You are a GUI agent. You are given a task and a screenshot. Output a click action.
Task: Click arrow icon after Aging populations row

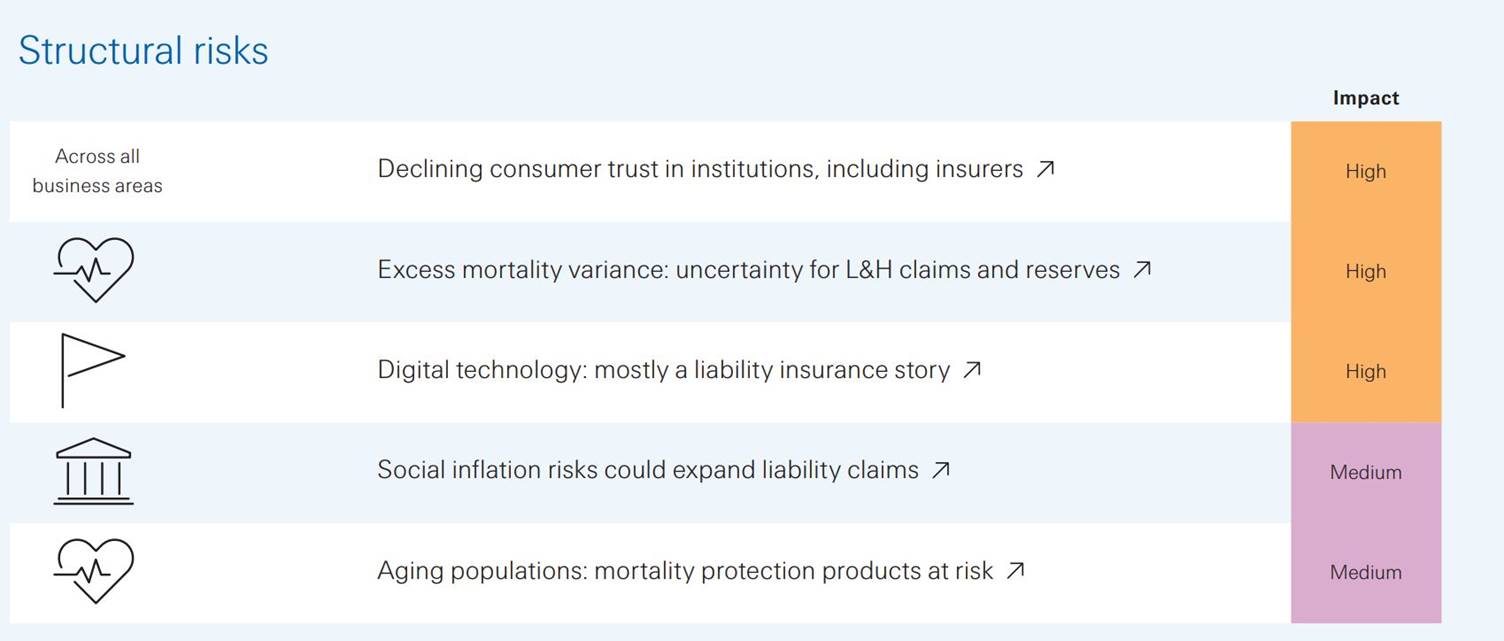[1015, 571]
